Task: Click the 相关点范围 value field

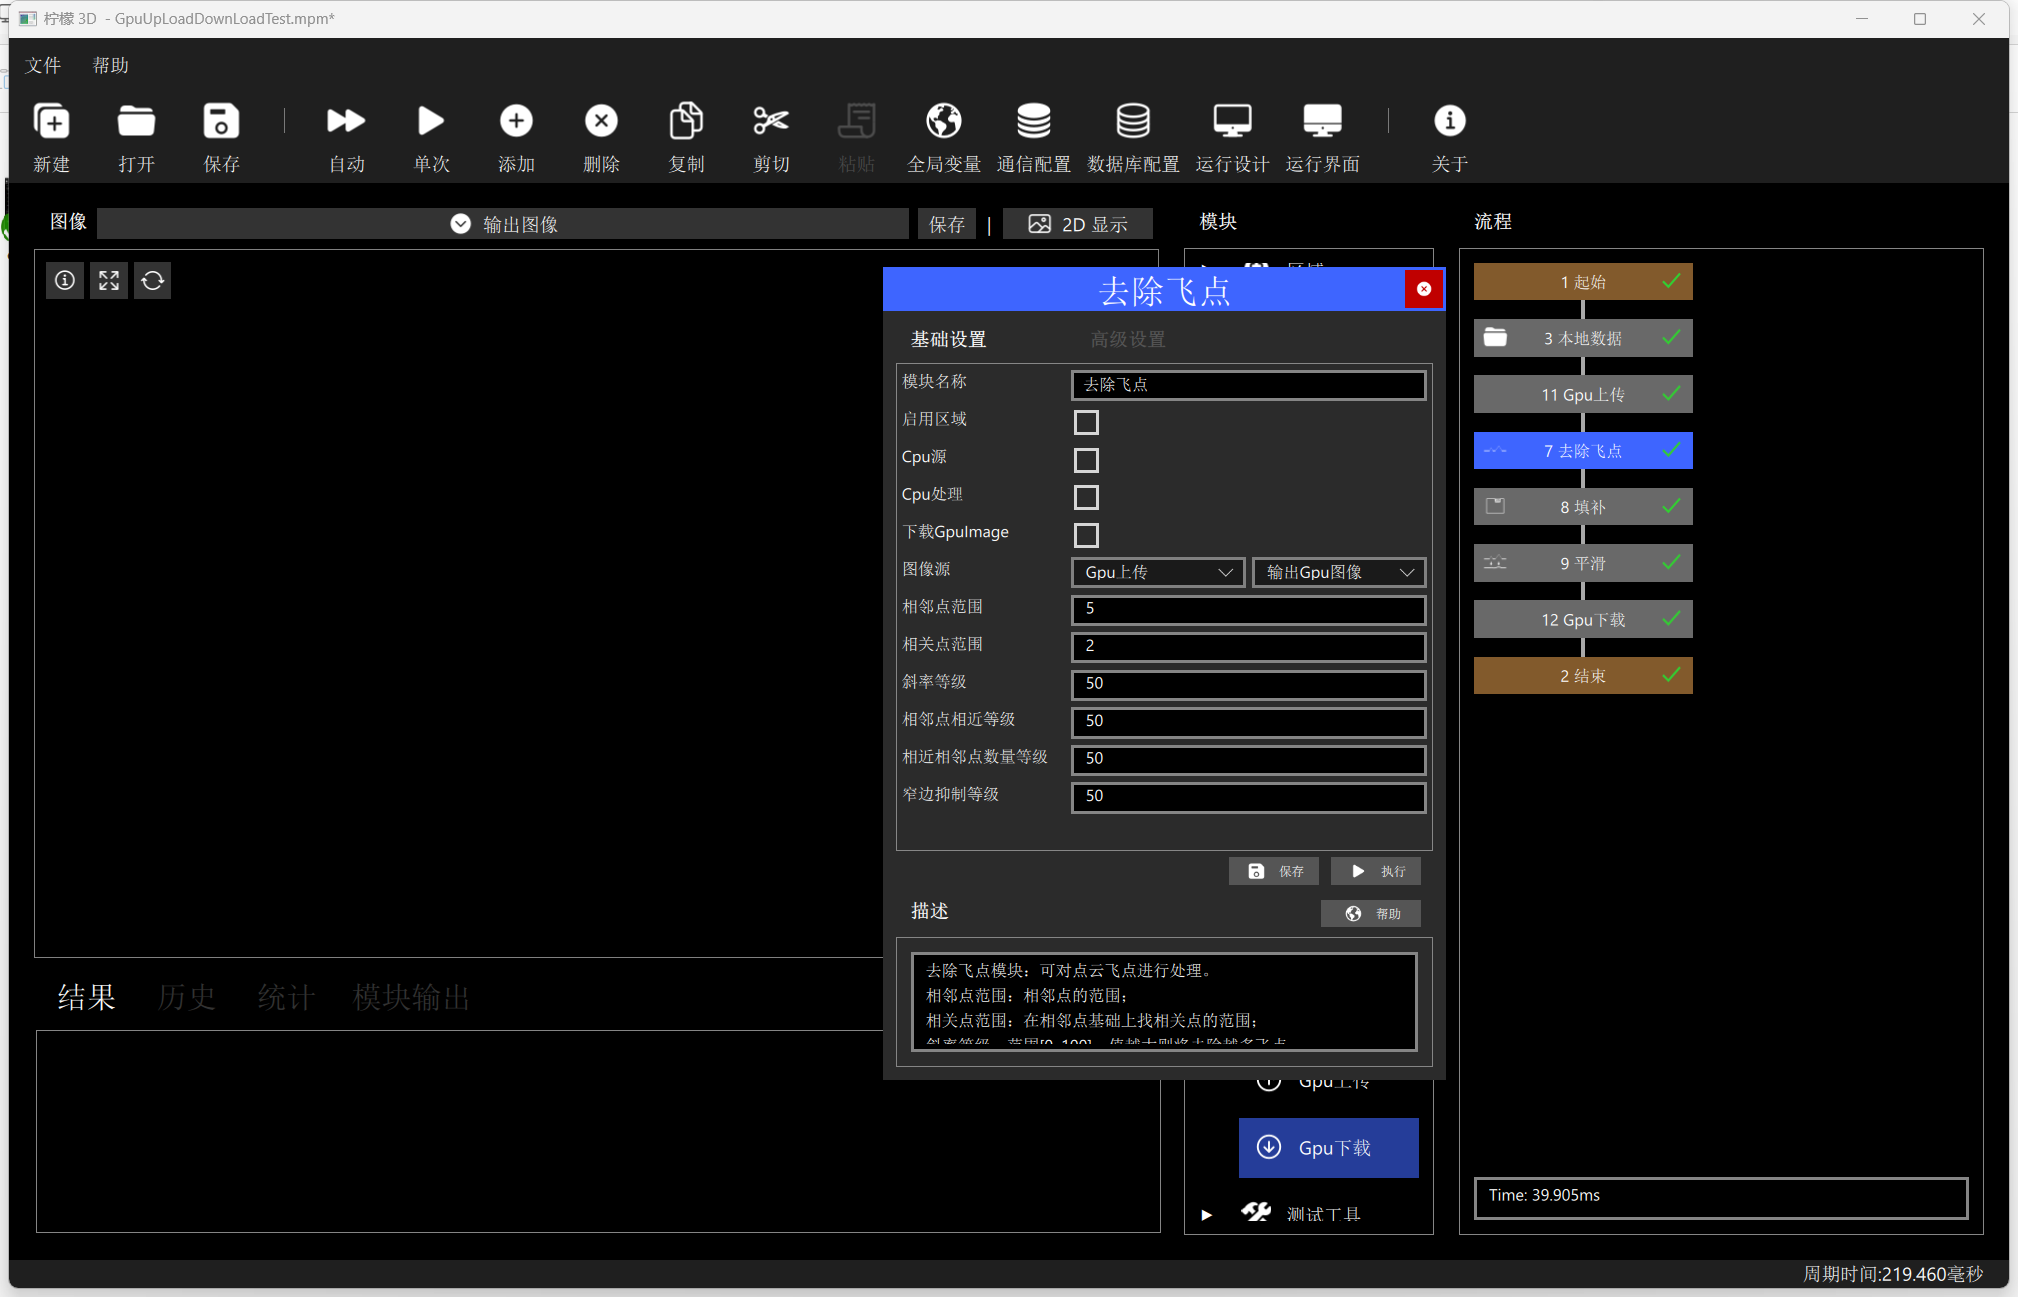Action: pyautogui.click(x=1248, y=647)
